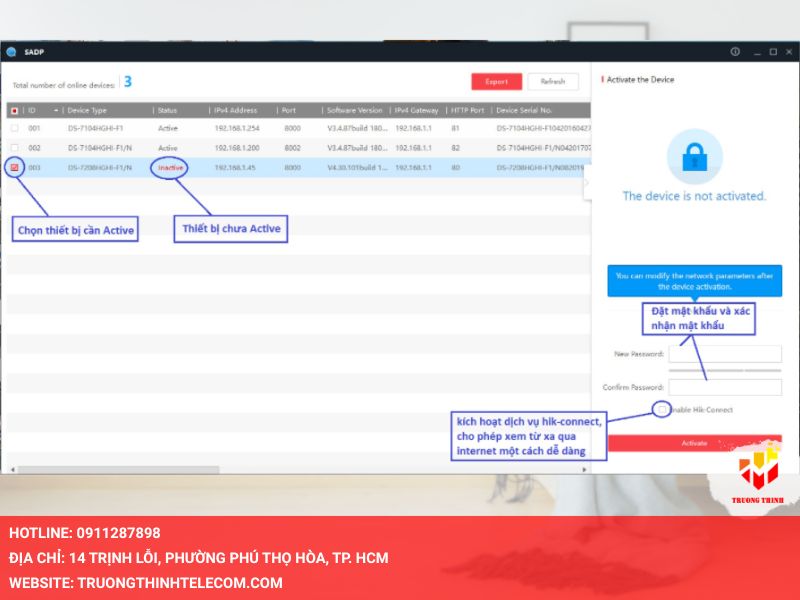Enable the Hik-Connect checkbox
The height and width of the screenshot is (600, 800).
point(662,409)
